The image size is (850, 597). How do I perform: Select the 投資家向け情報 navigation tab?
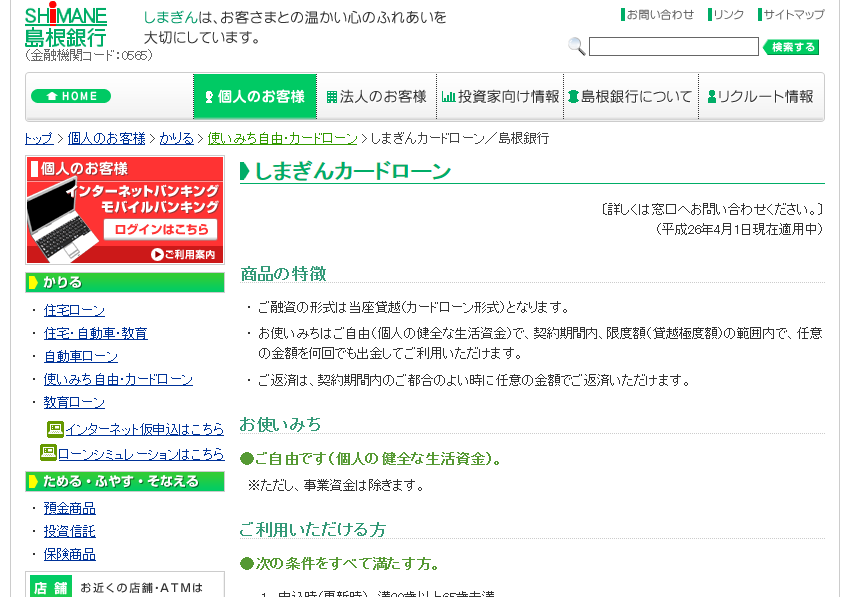(500, 97)
